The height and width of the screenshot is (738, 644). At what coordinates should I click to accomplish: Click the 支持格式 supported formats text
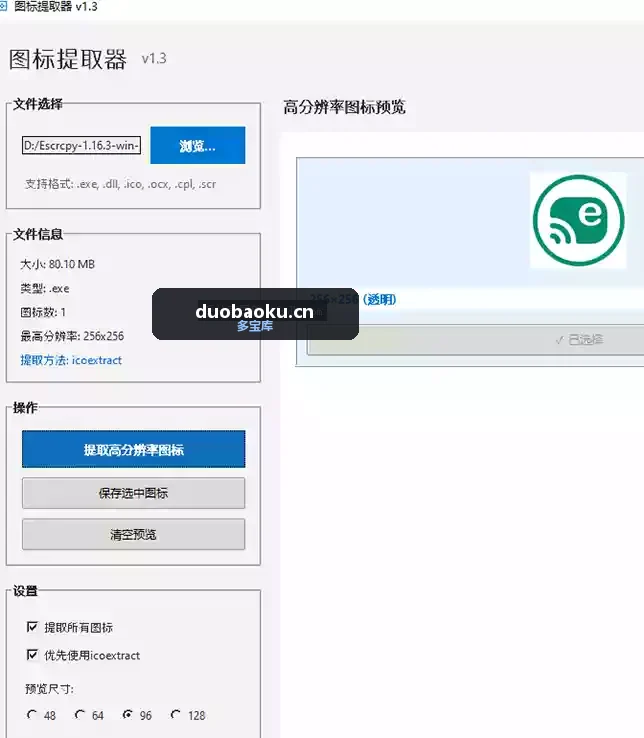pyautogui.click(x=121, y=184)
